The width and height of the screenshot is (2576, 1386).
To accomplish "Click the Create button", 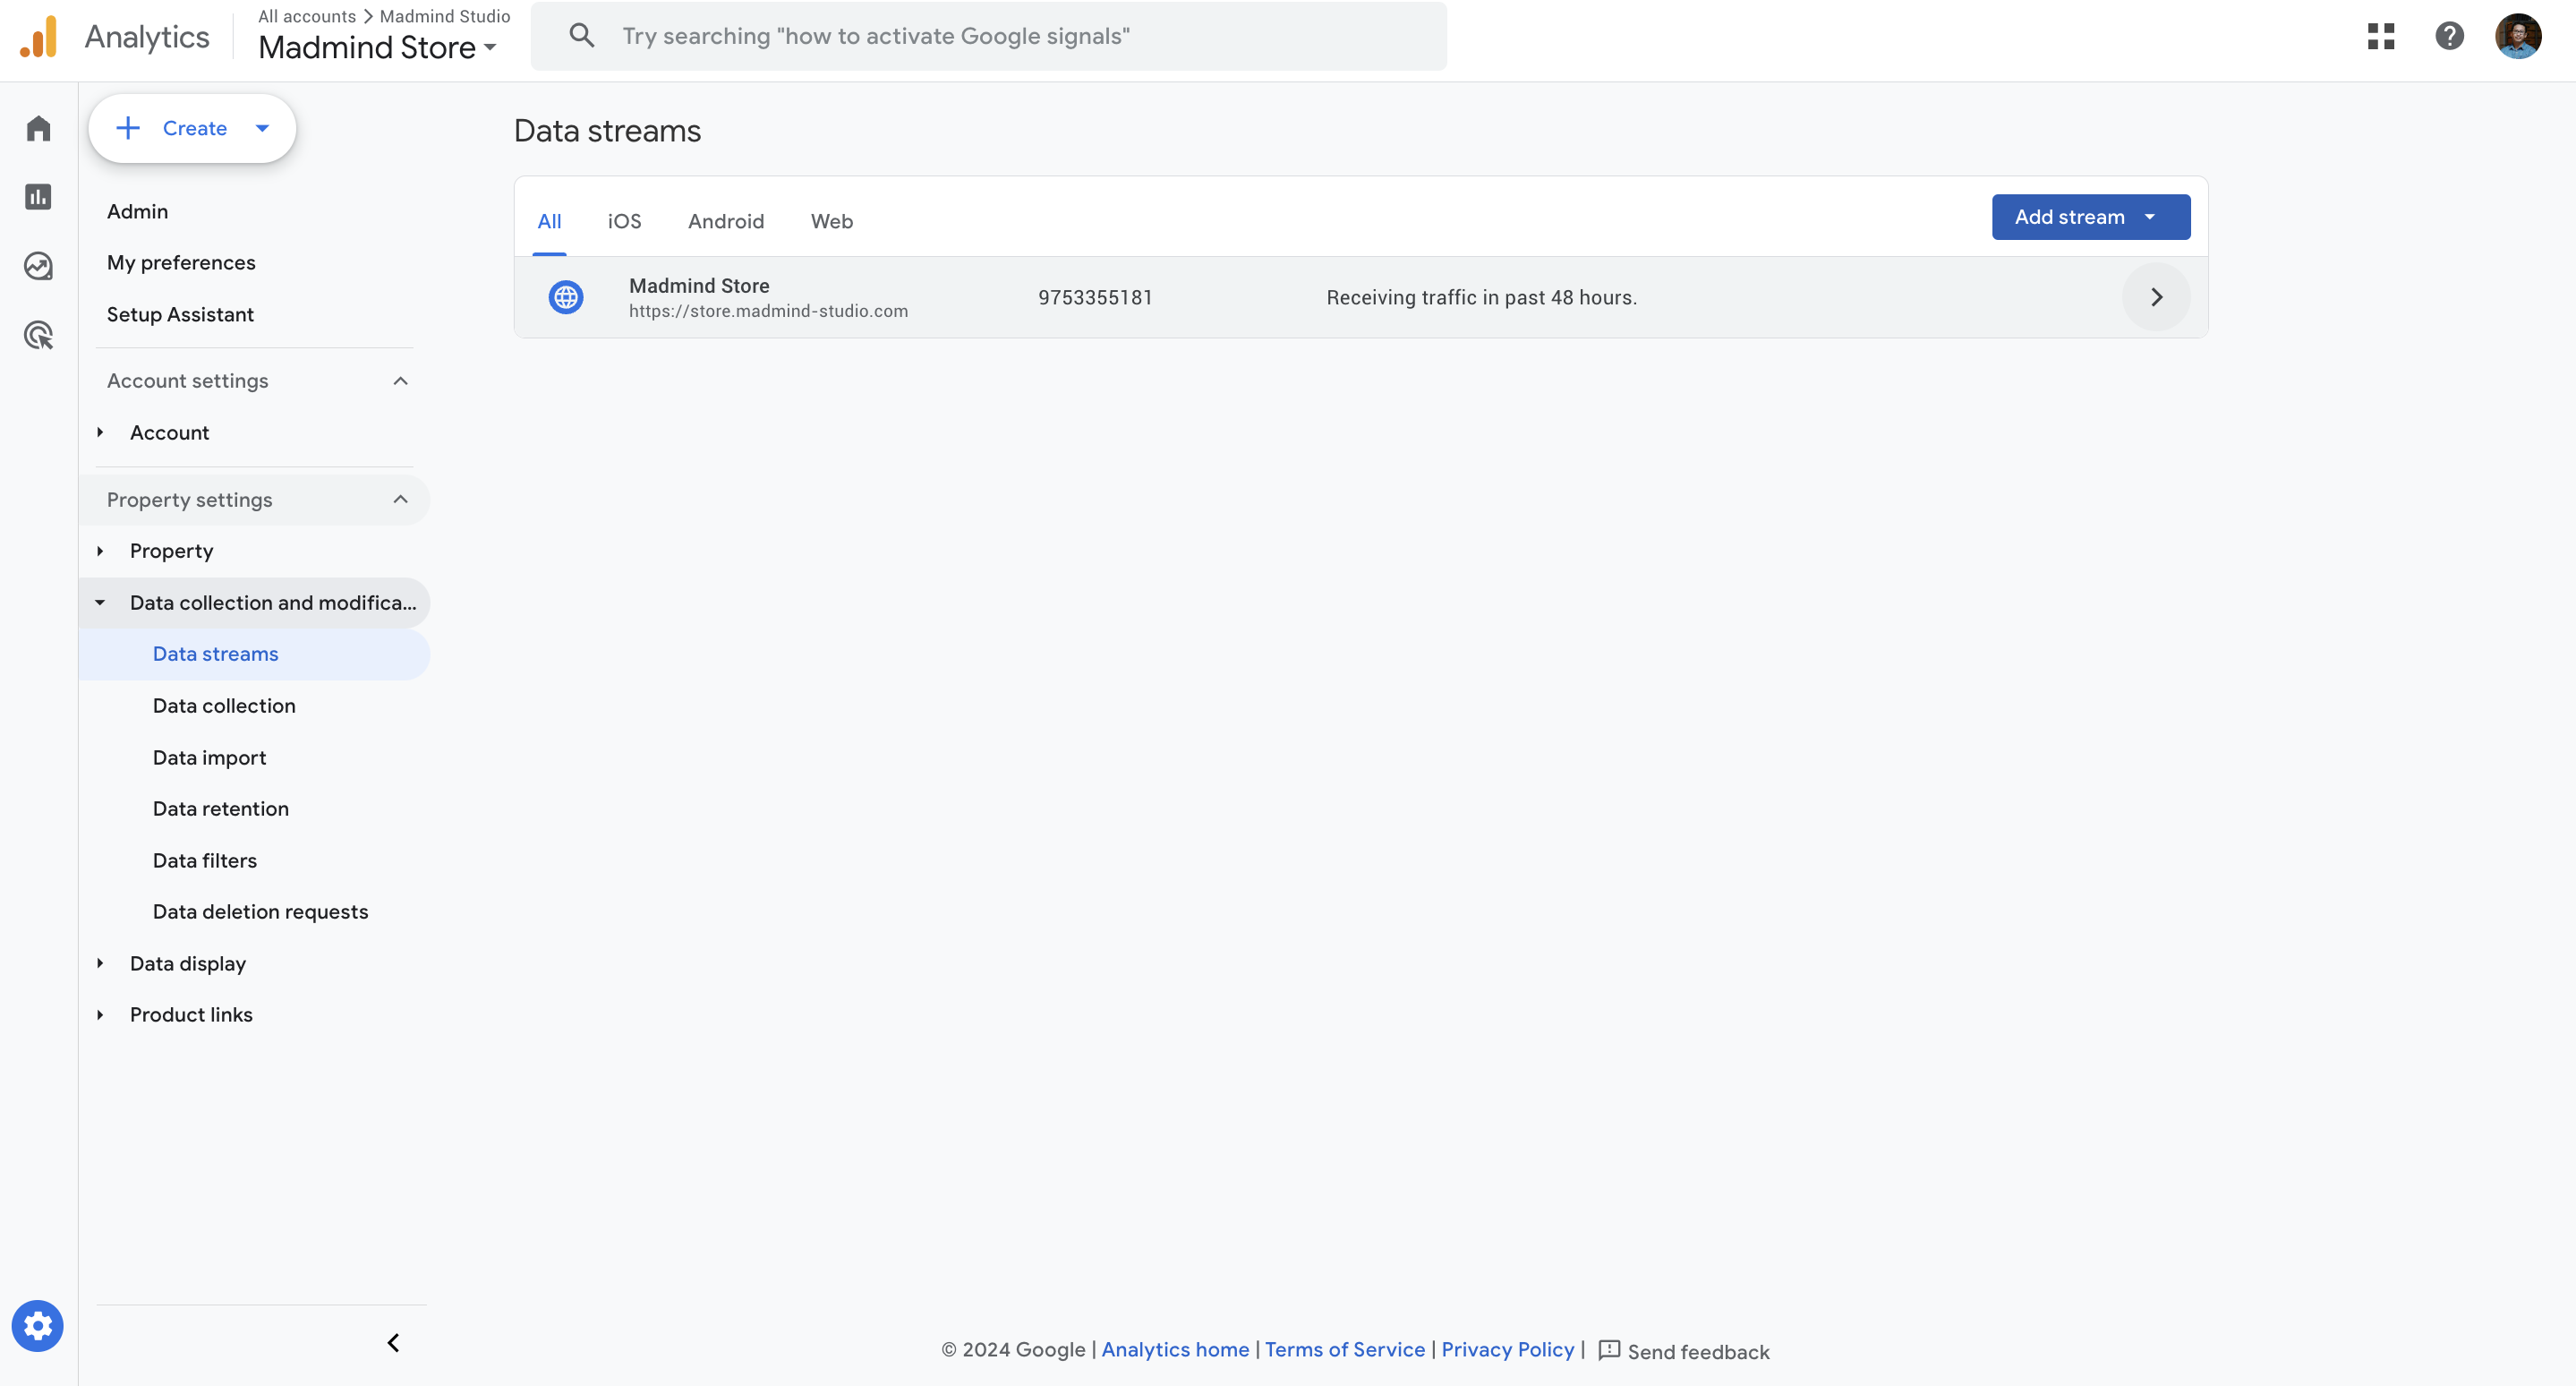I will [x=192, y=128].
